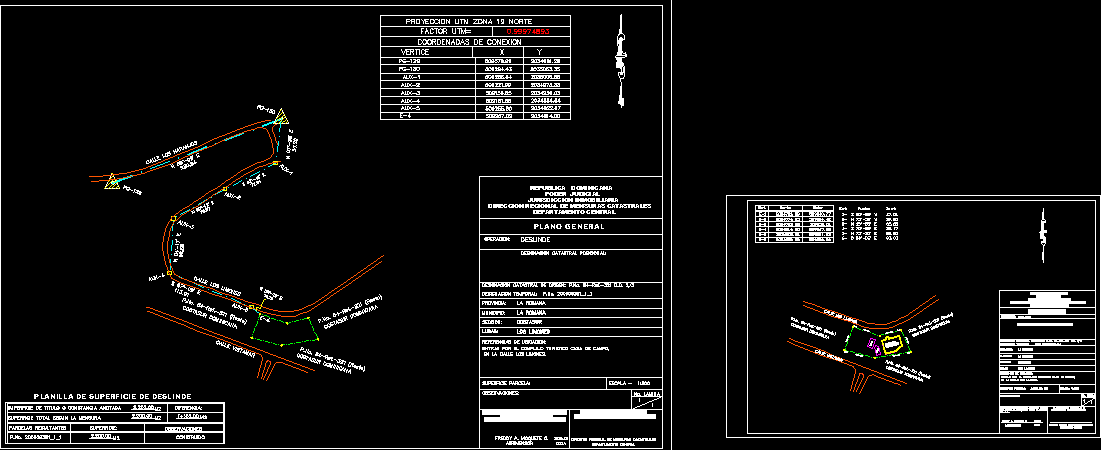Screen dimensions: 1101x450
Task: Select the 'PLANILLA DE SUPERFICIE DE DESLINDE' heading
Action: (112, 397)
